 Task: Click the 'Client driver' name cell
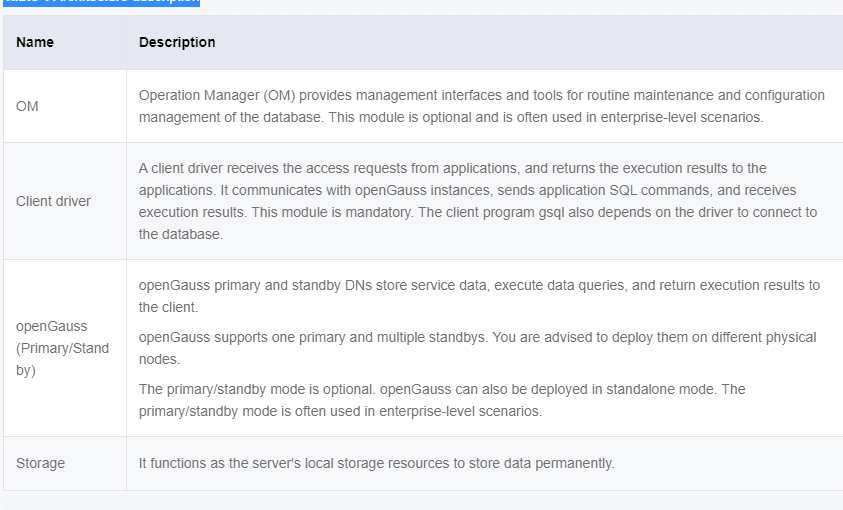pos(65,202)
